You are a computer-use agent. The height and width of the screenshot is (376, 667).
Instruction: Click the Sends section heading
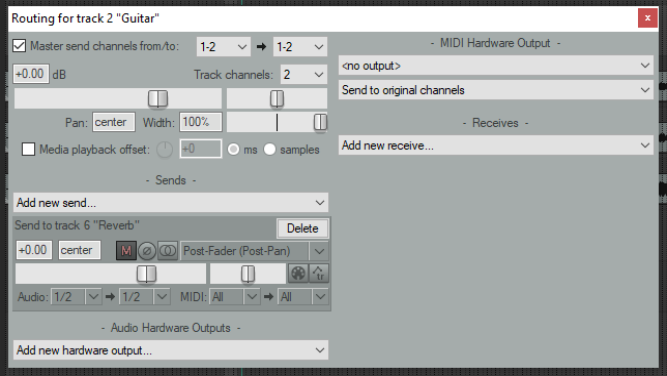point(171,180)
